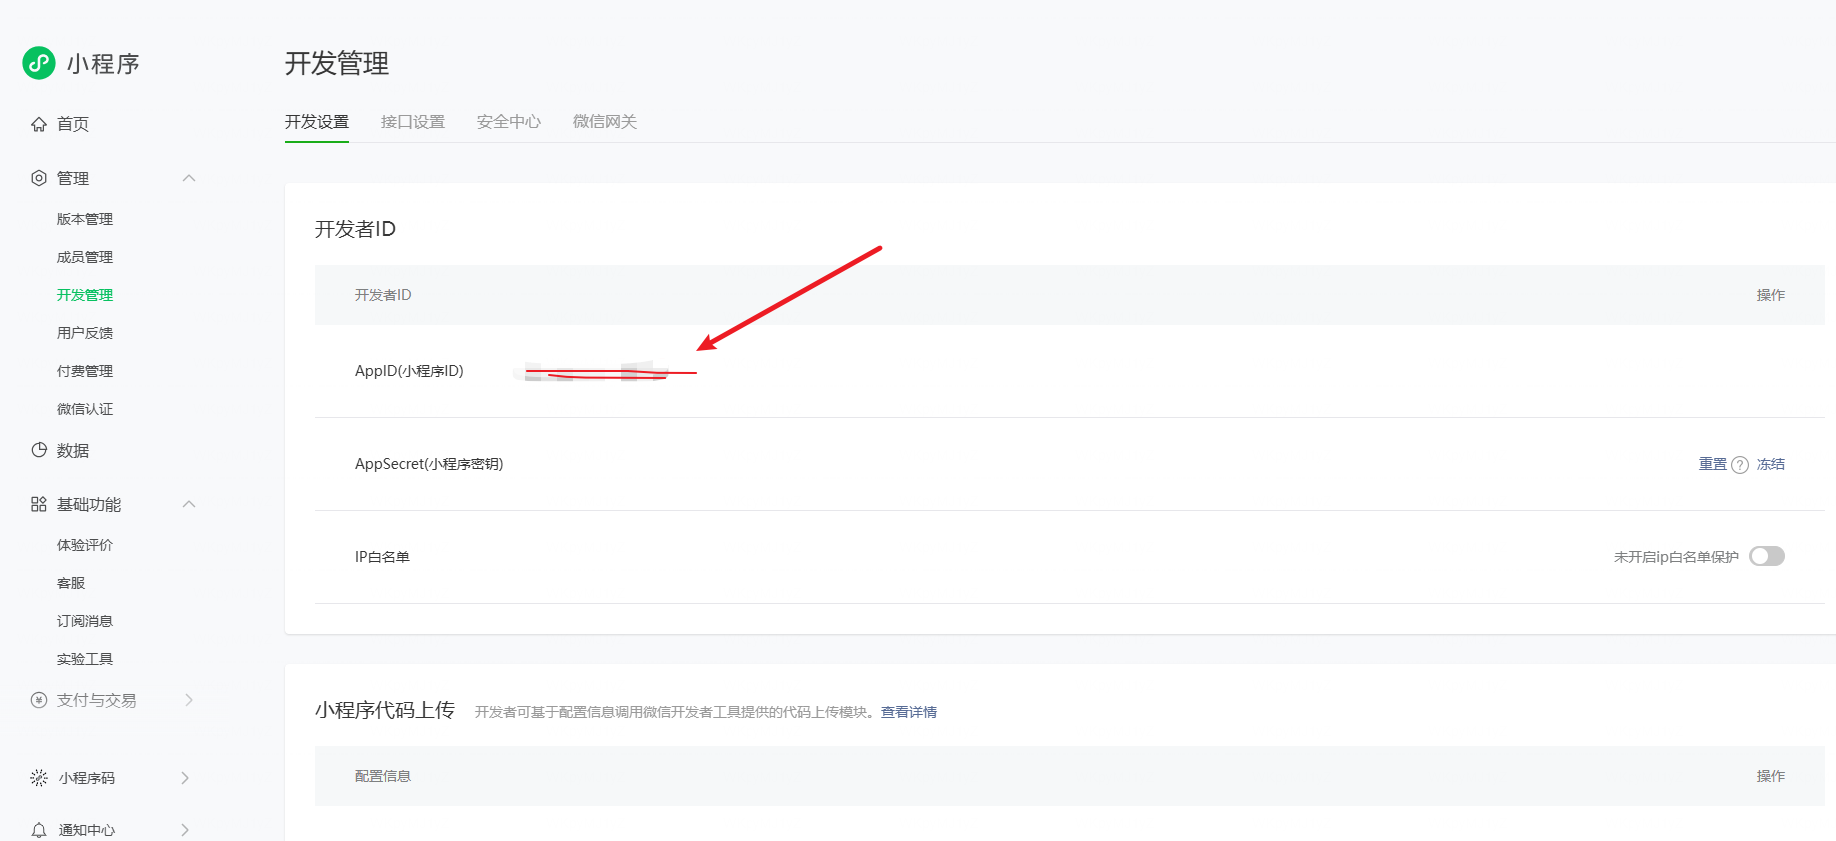Open 微信认证 in the sidebar
1836x841 pixels.
85,409
